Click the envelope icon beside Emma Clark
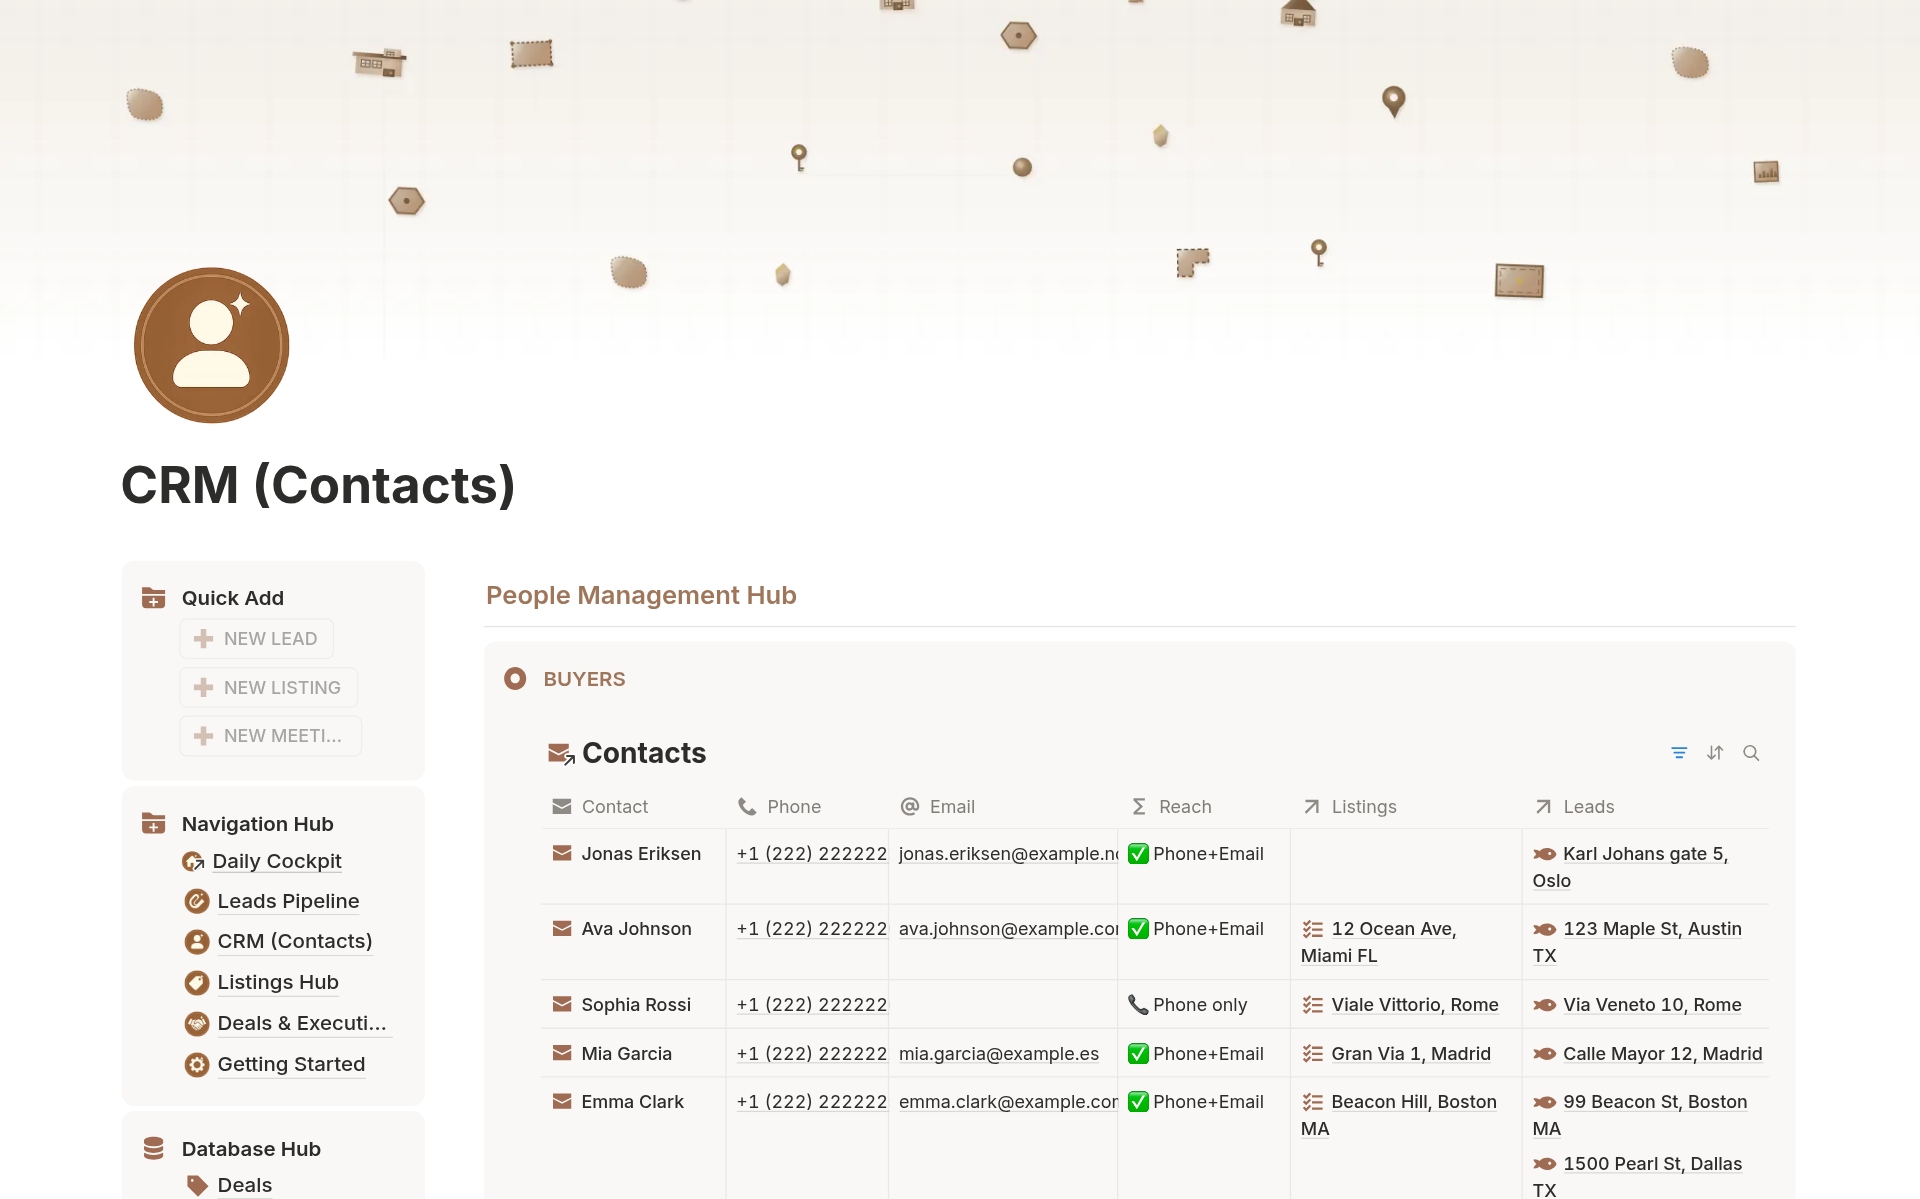This screenshot has height=1199, width=1920. pyautogui.click(x=562, y=1101)
